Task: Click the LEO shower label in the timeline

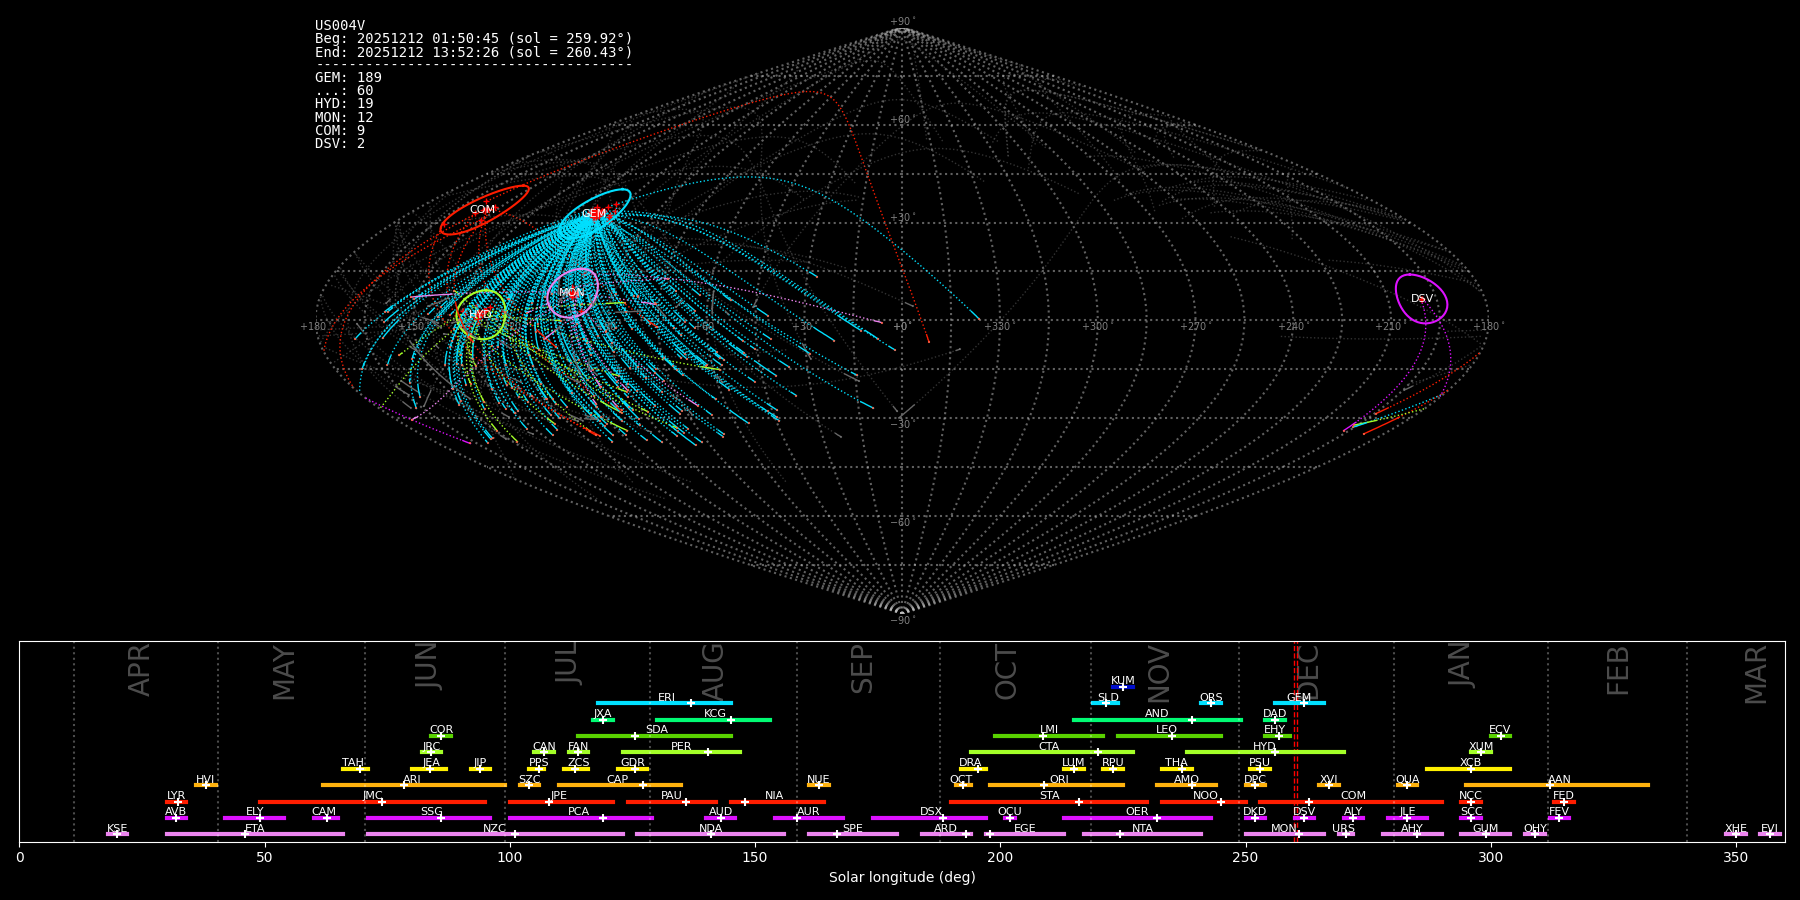Action: 1166,730
